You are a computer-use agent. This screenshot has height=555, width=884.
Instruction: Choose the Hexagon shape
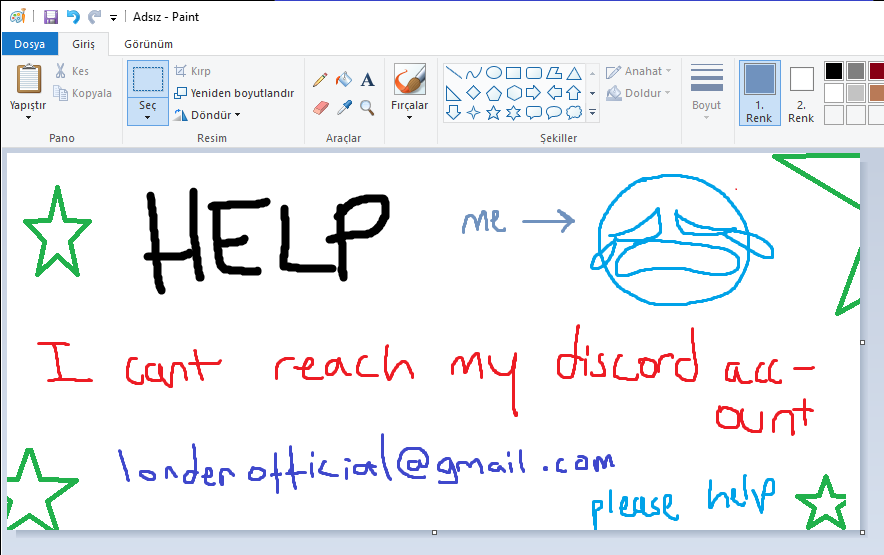[514, 92]
